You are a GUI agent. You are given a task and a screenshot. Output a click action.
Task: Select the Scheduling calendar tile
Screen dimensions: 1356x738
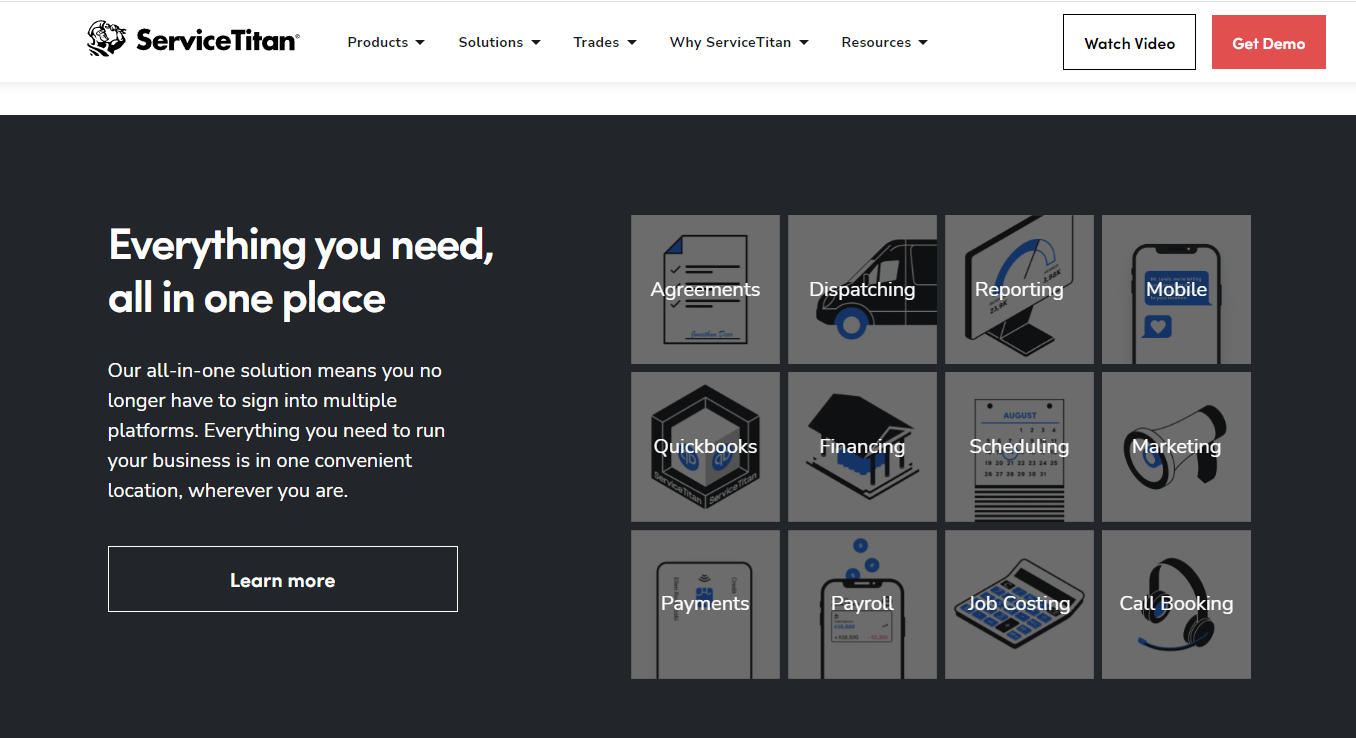coord(1019,447)
